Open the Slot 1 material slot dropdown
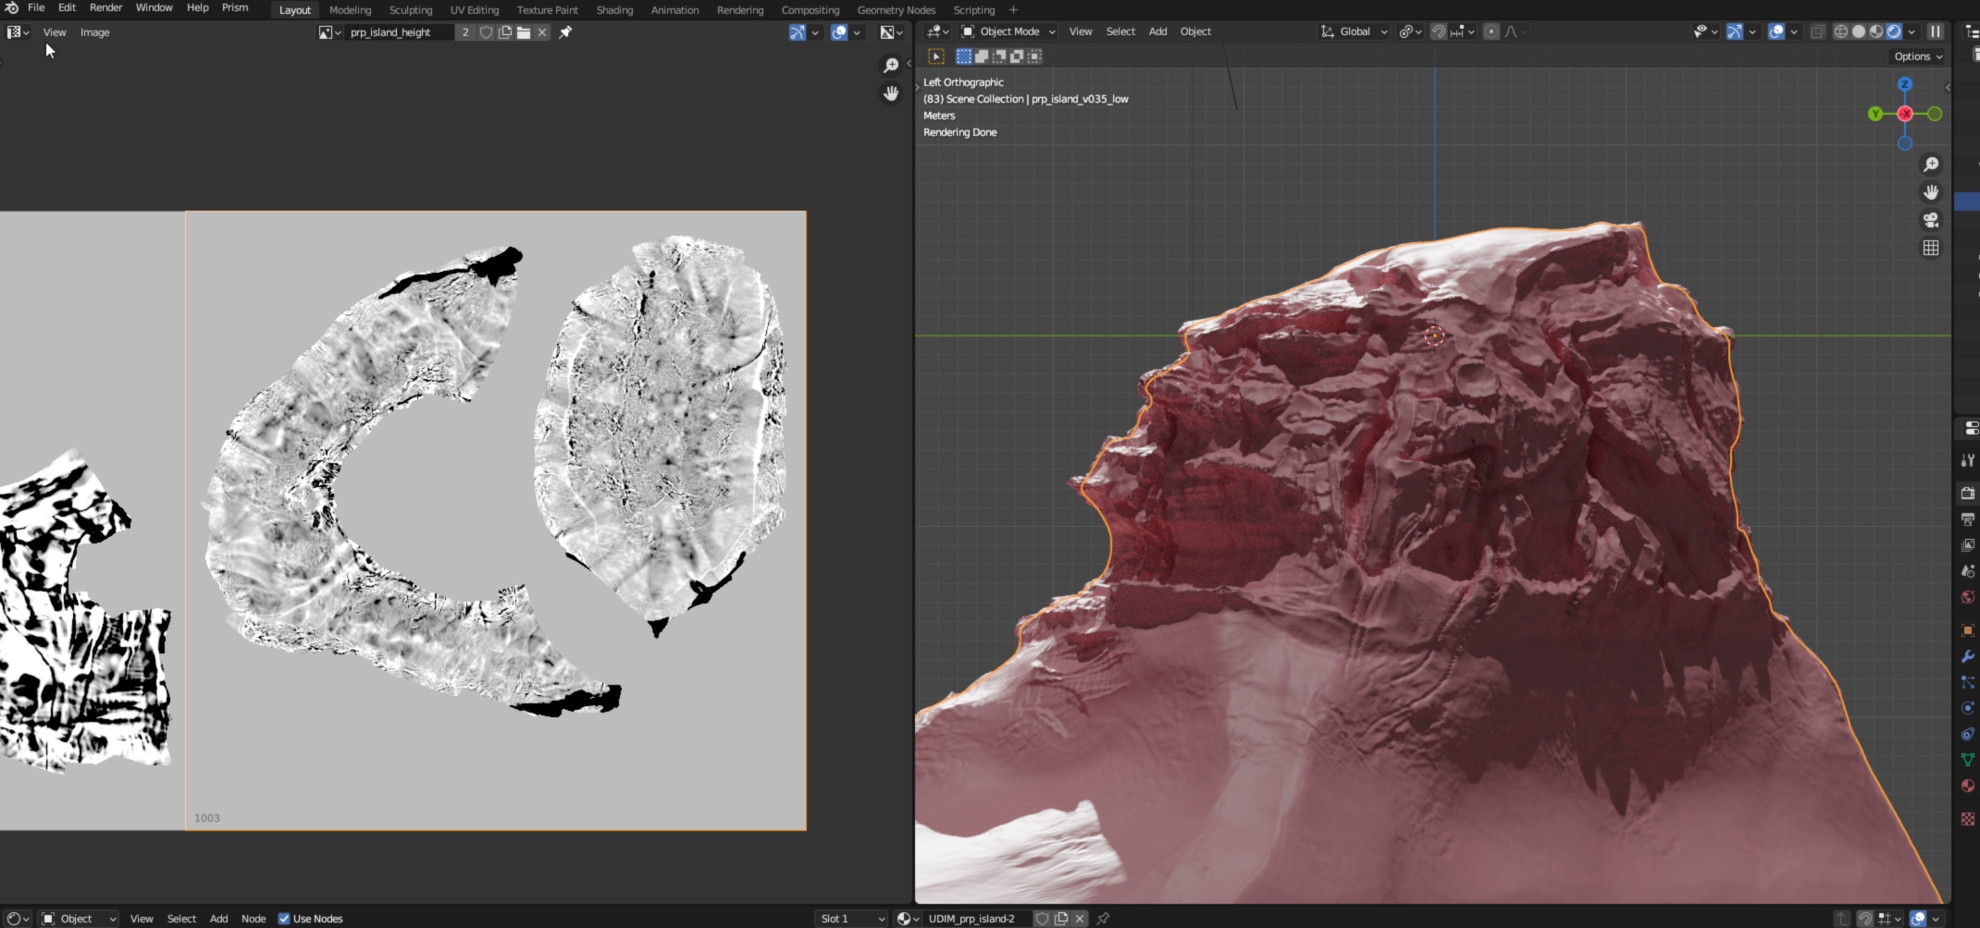This screenshot has height=928, width=1980. pyautogui.click(x=852, y=918)
